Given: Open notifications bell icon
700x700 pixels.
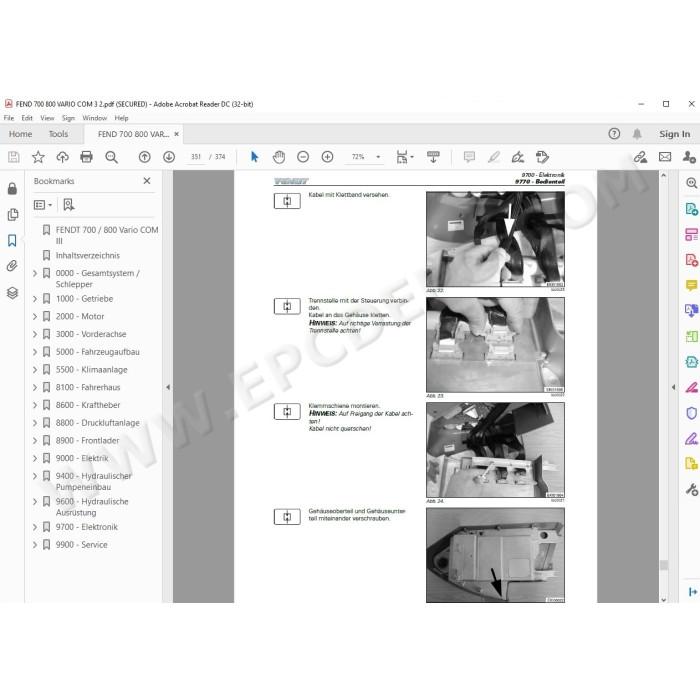Looking at the screenshot, I should [637, 133].
